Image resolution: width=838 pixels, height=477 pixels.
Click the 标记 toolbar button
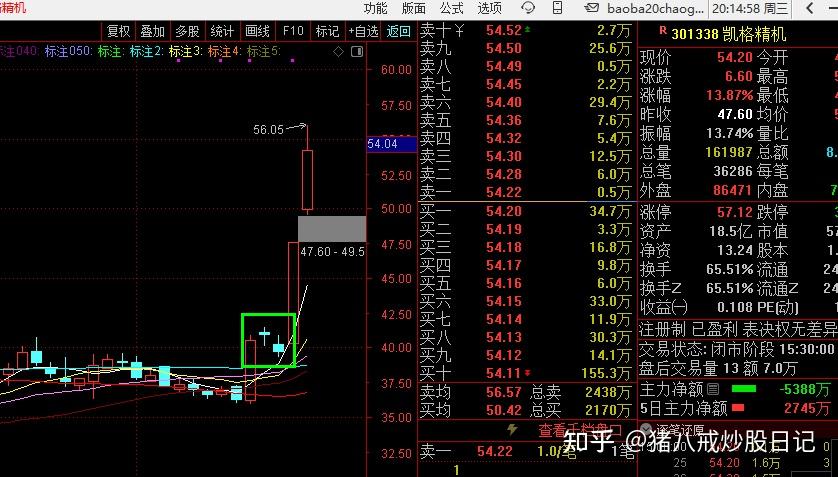327,32
